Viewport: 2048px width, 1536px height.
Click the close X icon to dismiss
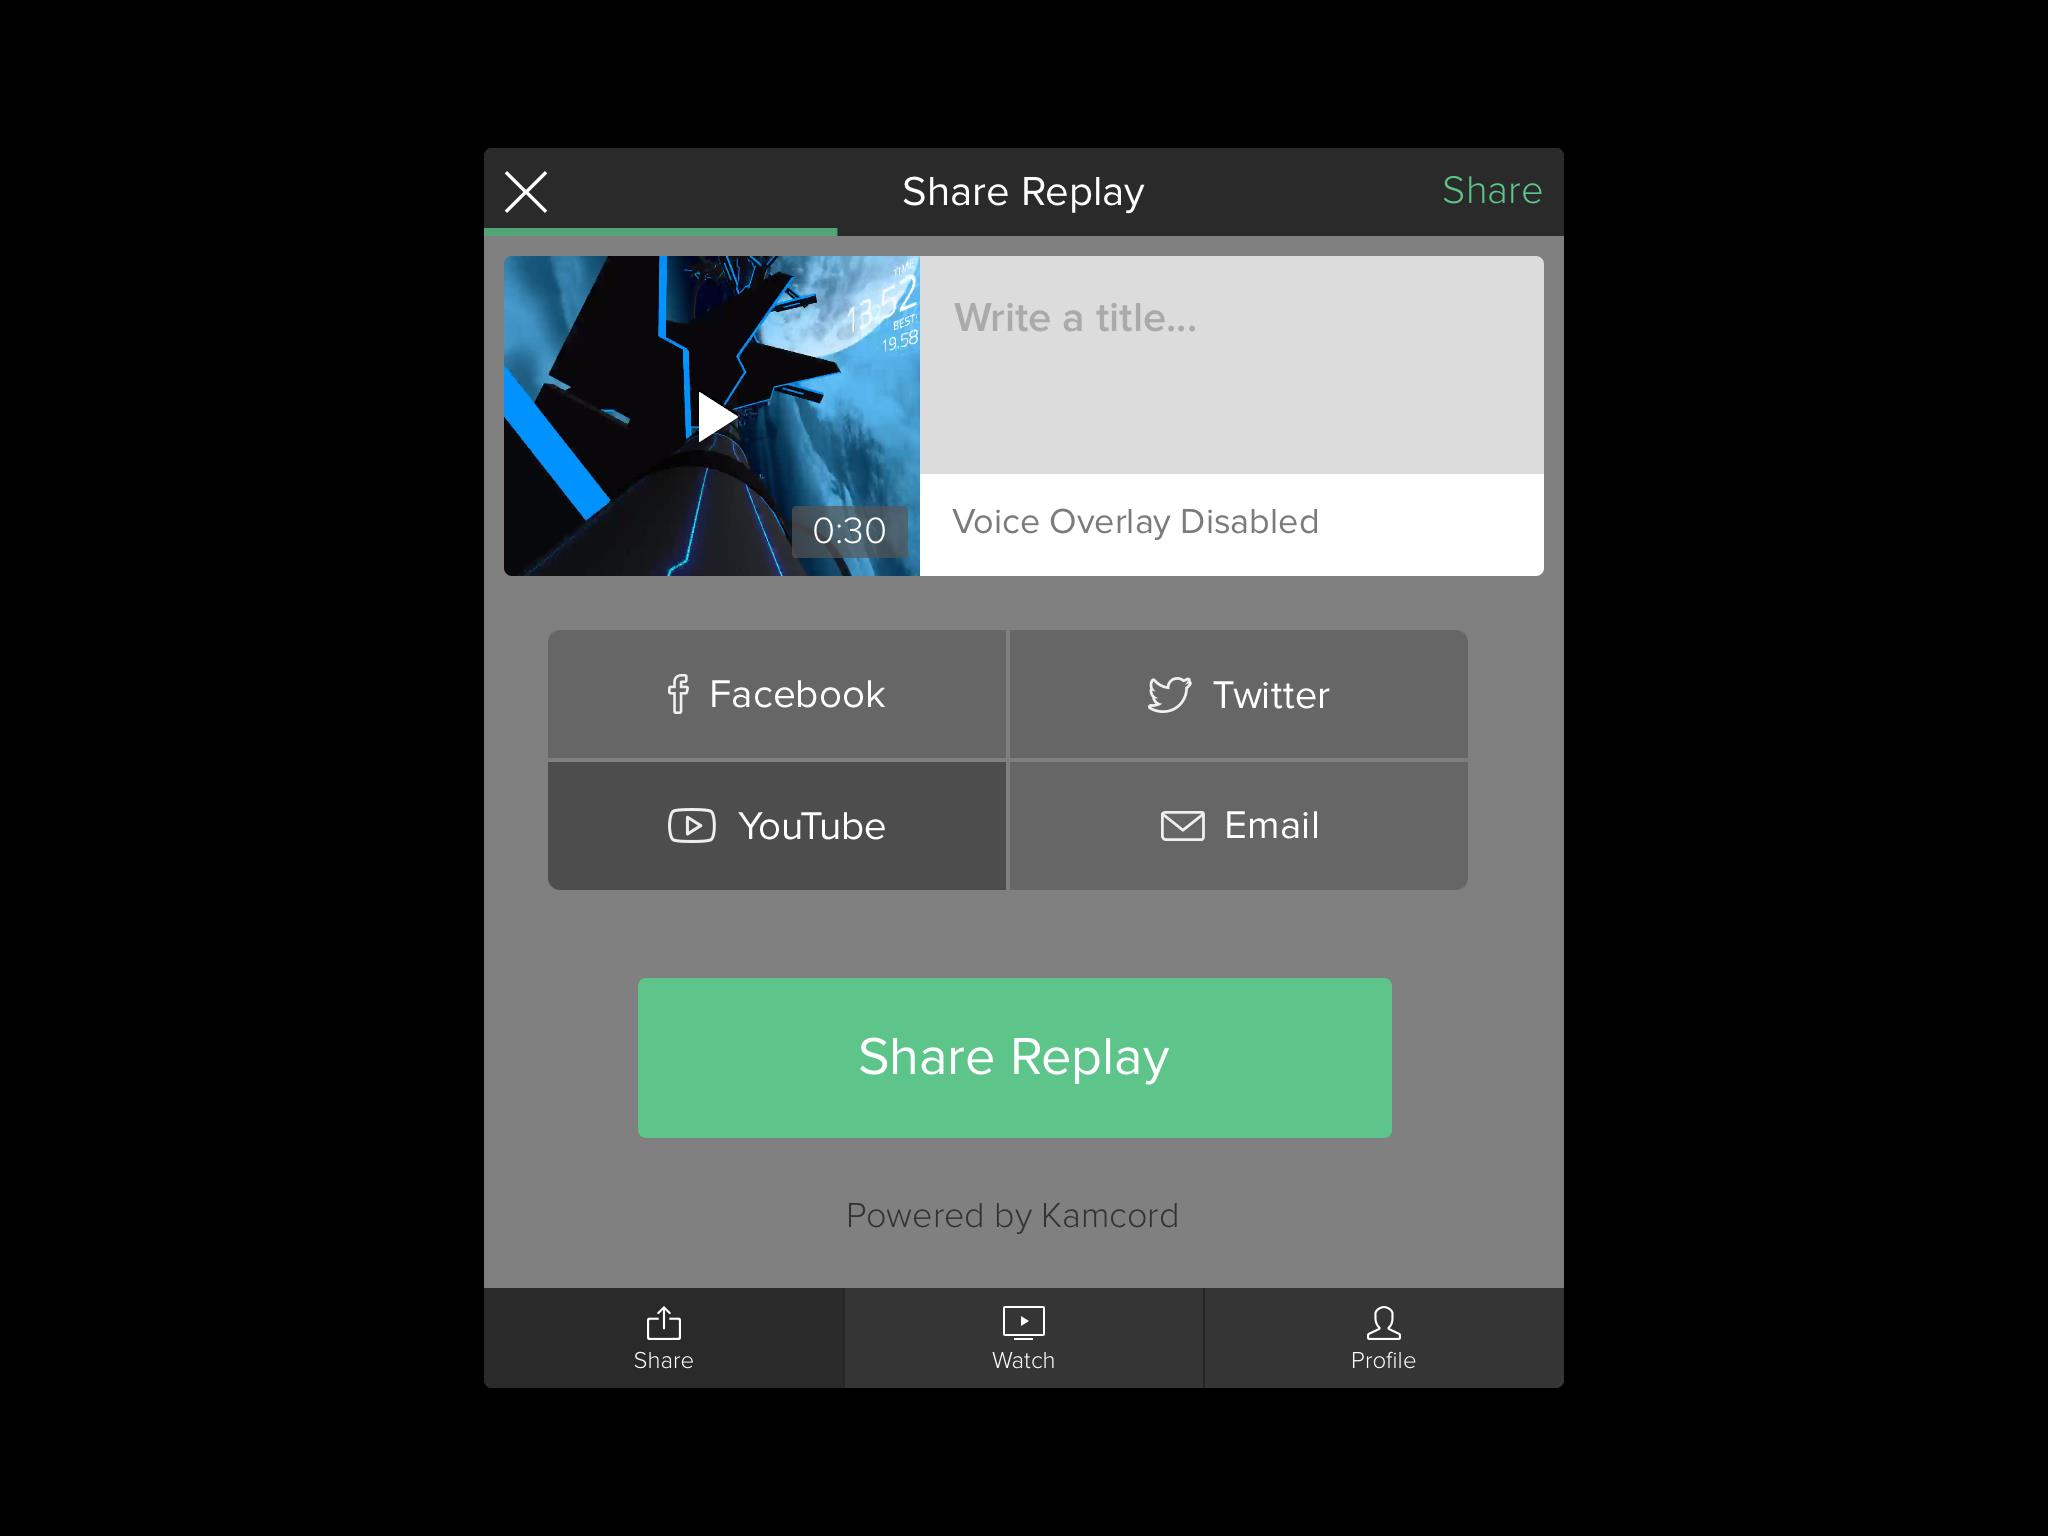click(x=529, y=190)
